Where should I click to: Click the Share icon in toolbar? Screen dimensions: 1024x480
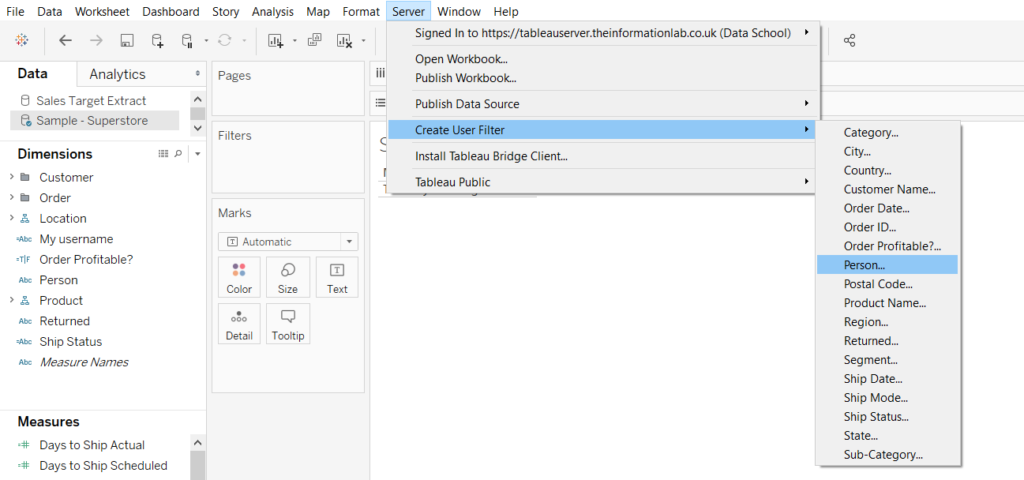point(850,41)
